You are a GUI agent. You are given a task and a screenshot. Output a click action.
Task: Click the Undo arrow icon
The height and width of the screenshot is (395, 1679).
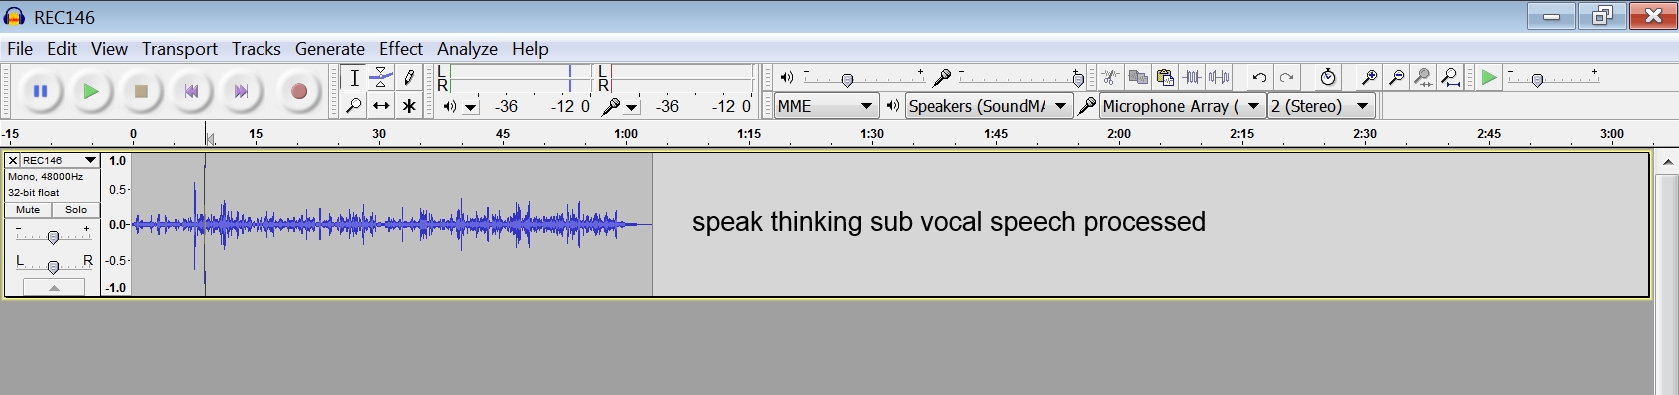1259,78
